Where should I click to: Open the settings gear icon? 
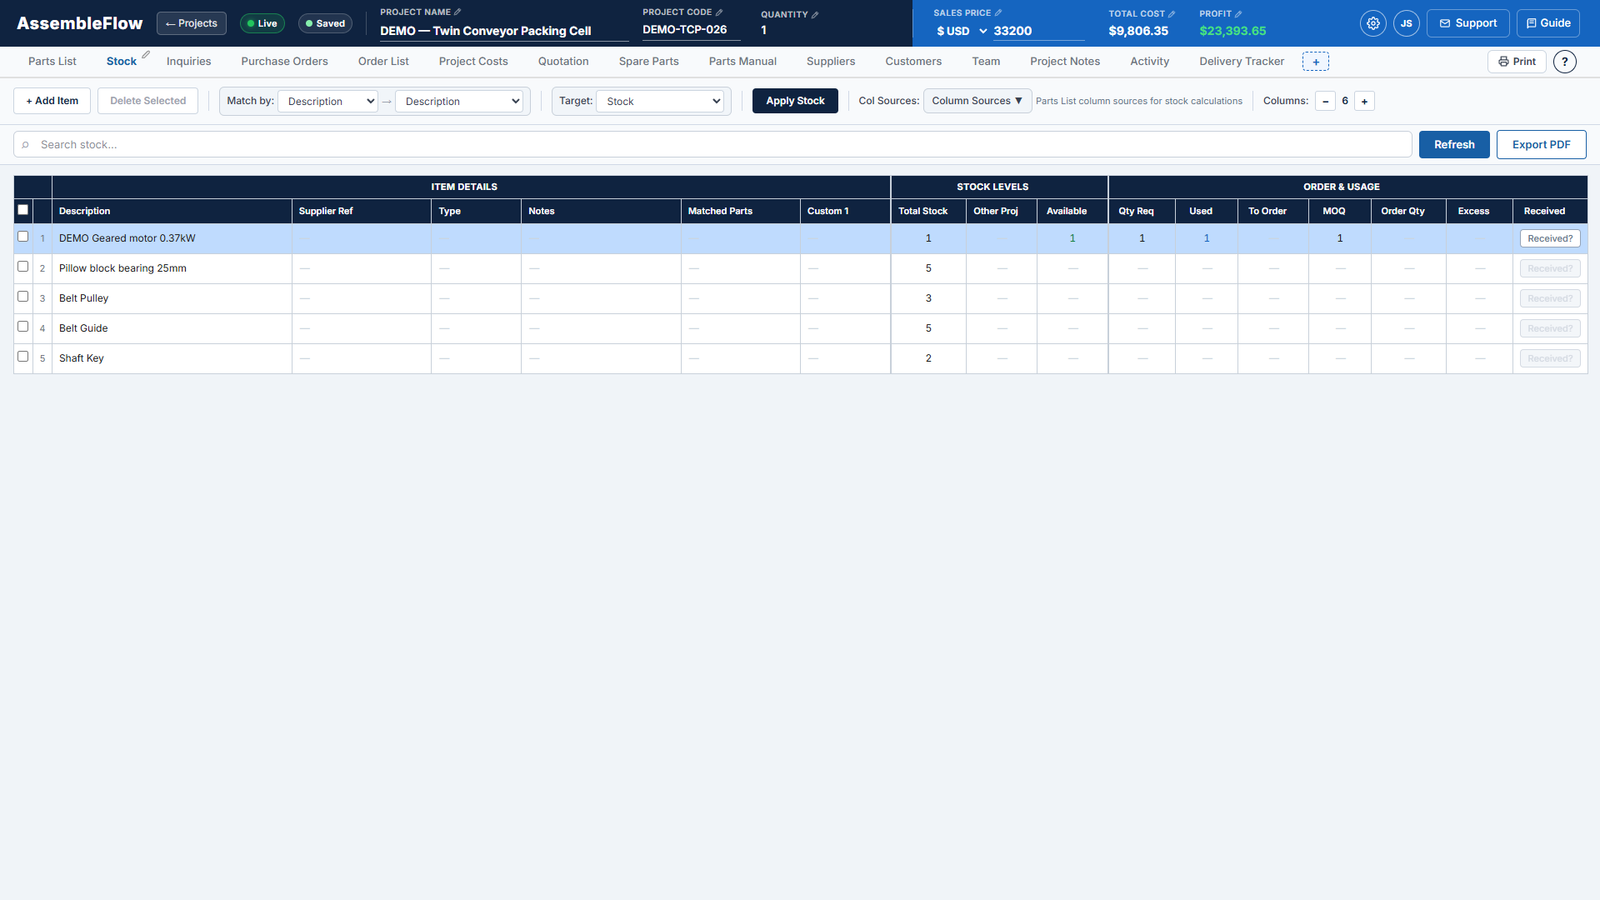pyautogui.click(x=1373, y=23)
